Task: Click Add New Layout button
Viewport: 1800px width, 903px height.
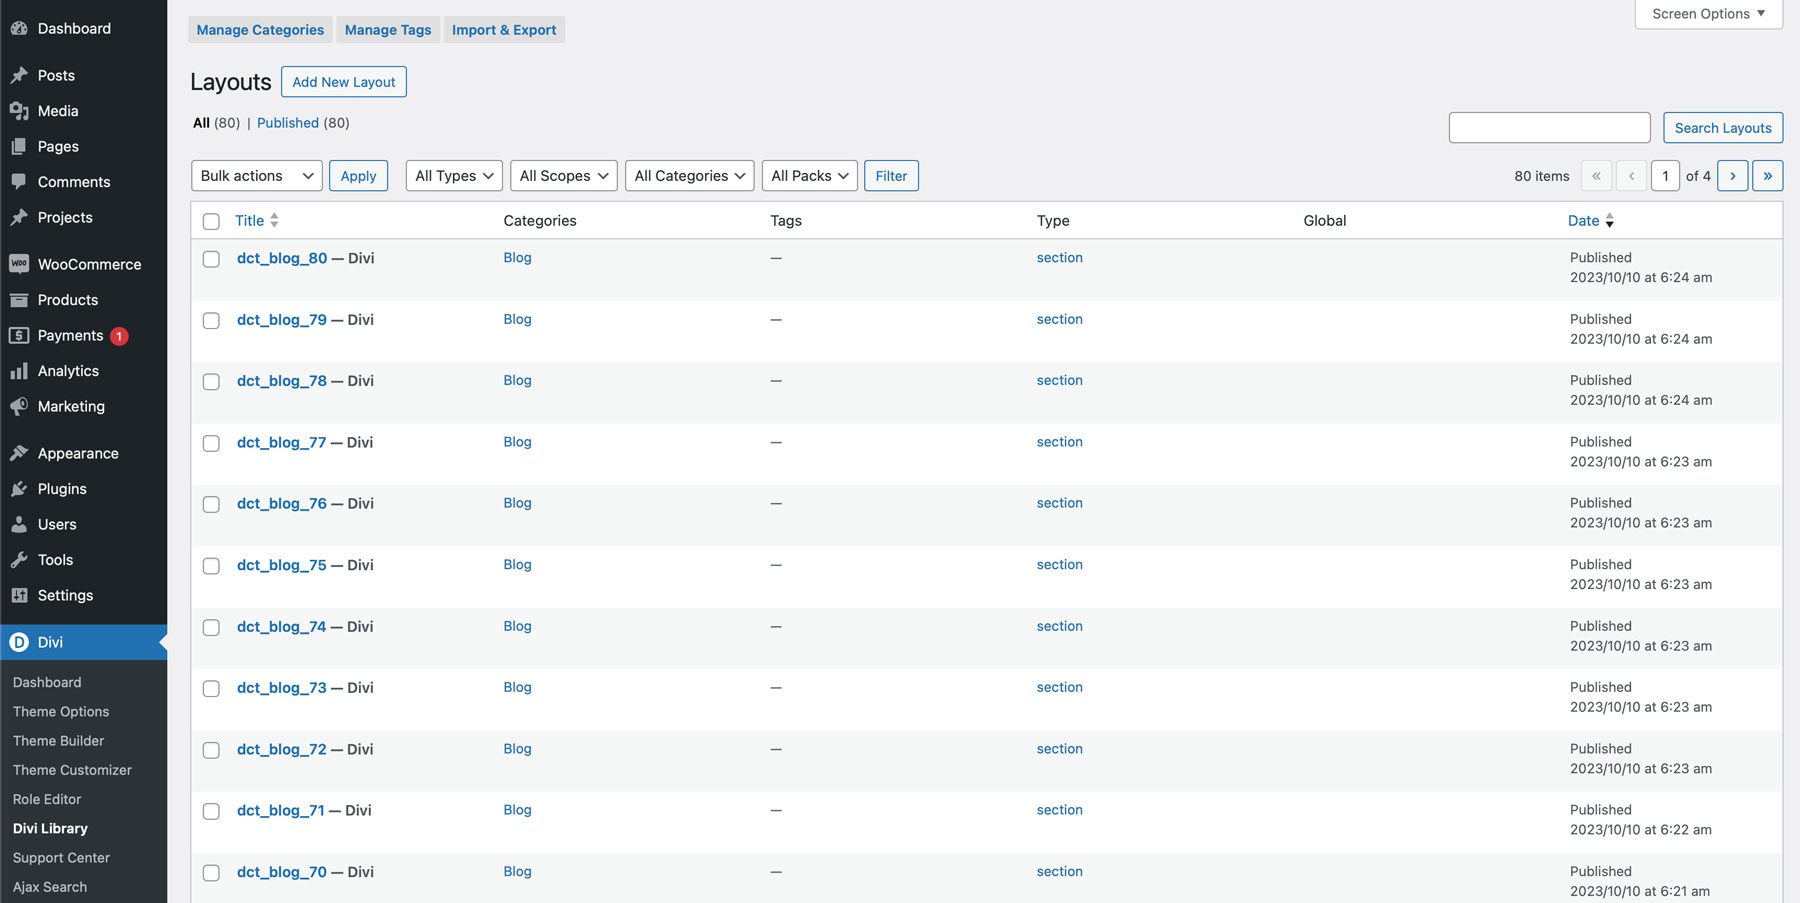Action: click(x=344, y=82)
